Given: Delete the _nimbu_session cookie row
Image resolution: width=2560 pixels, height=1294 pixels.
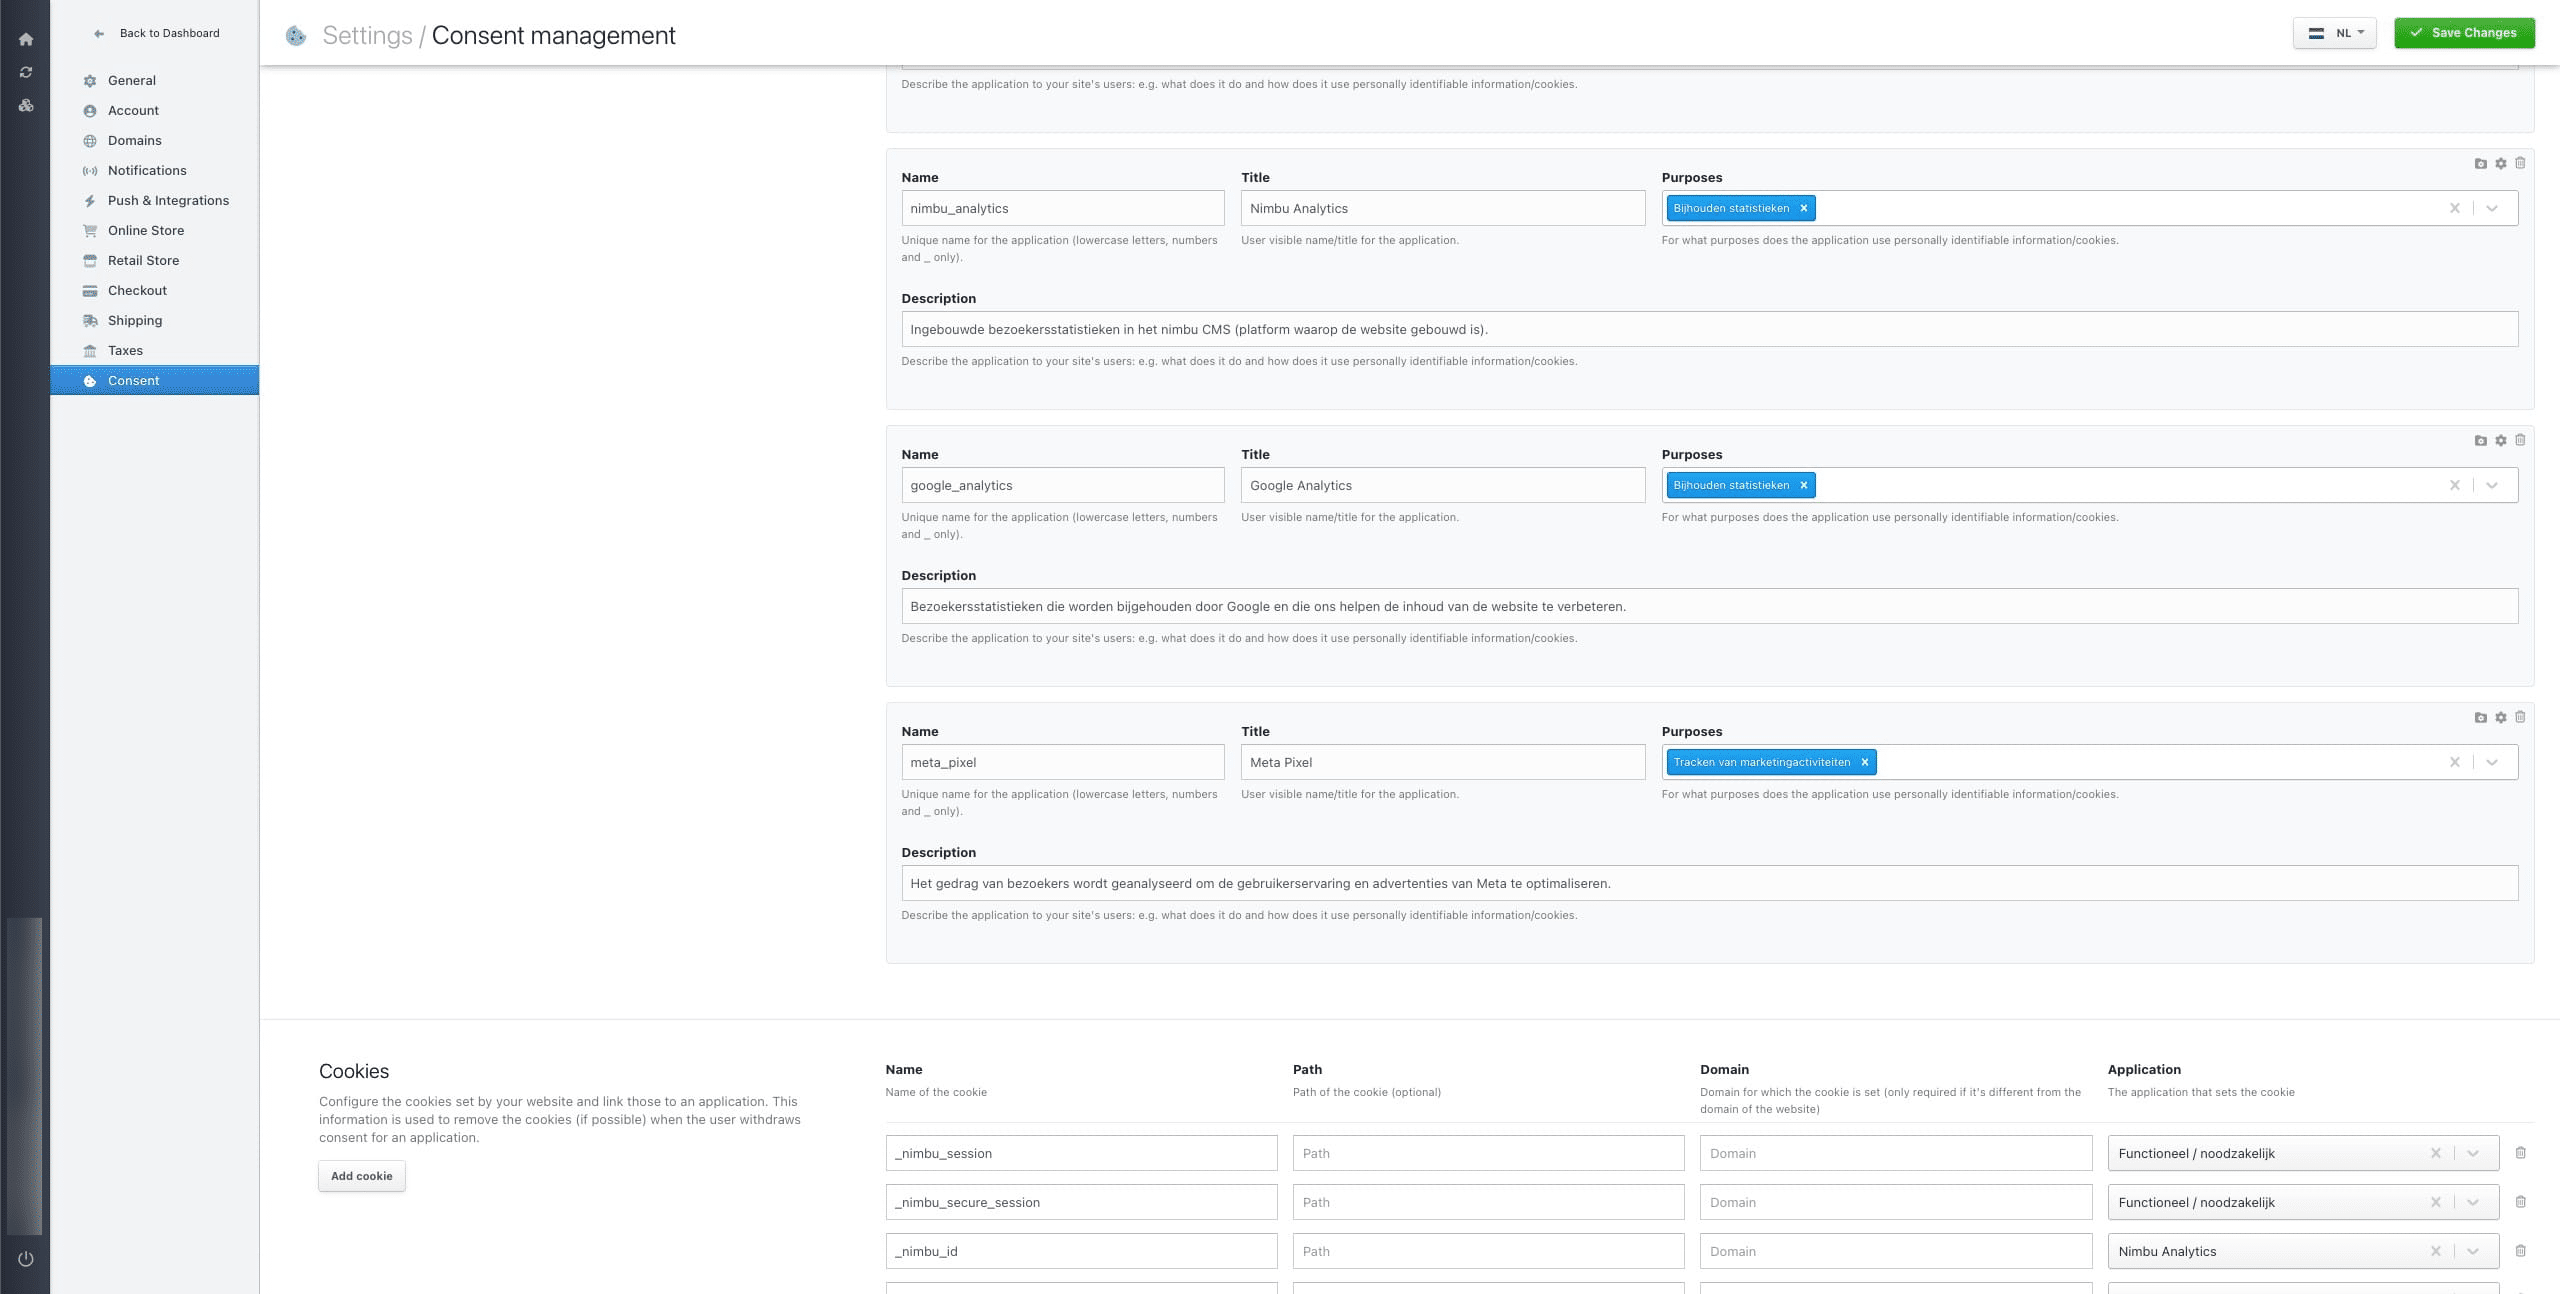Looking at the screenshot, I should 2520,1153.
